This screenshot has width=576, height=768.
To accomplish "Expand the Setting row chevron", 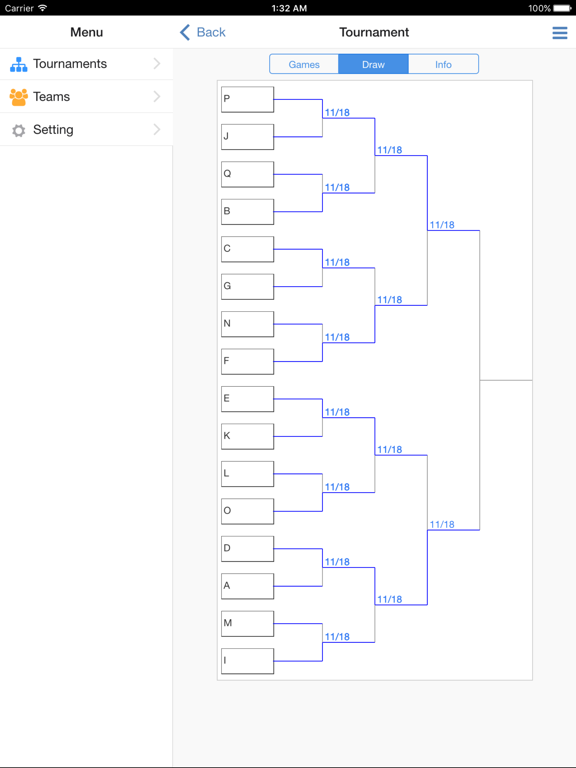I will tap(157, 129).
